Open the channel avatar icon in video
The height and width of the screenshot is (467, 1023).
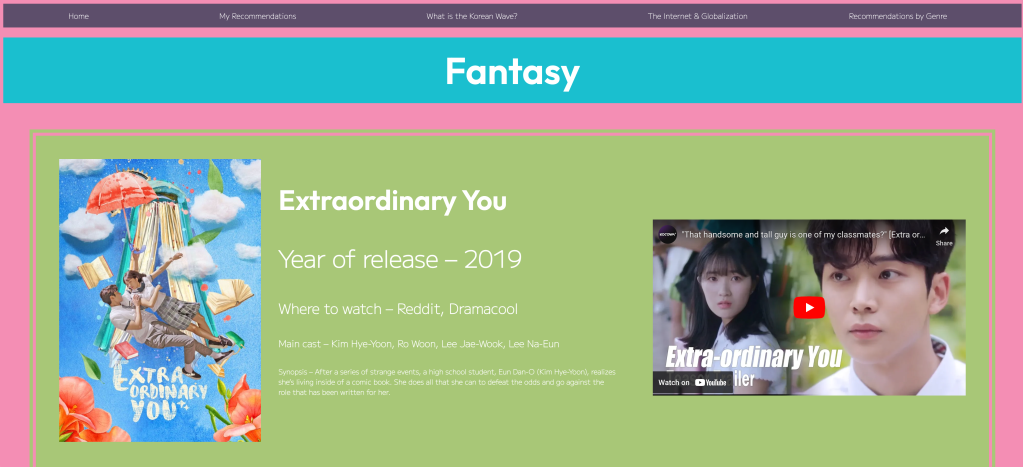668,236
